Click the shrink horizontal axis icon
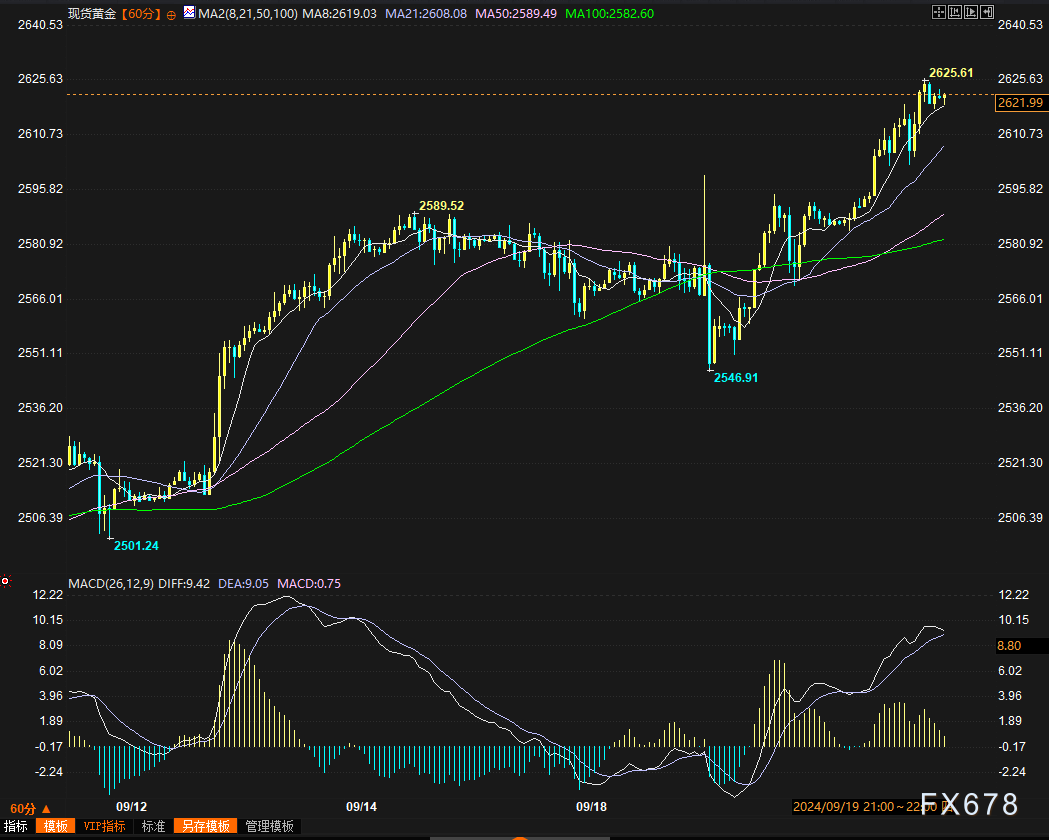The width and height of the screenshot is (1049, 840). tap(953, 13)
